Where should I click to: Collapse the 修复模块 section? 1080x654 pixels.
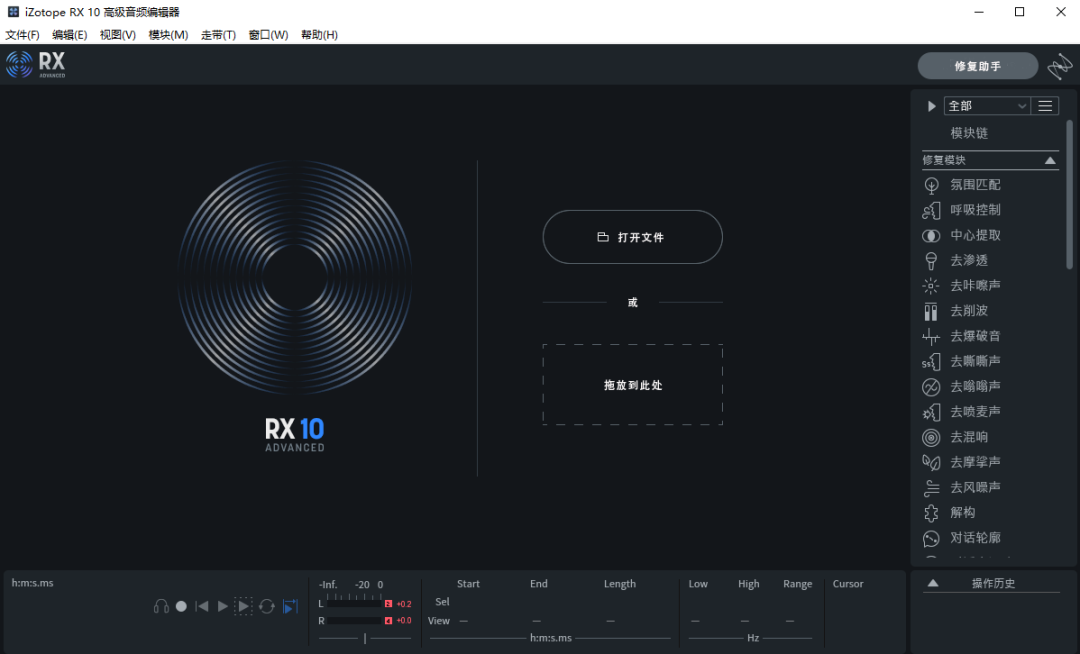pos(1049,159)
